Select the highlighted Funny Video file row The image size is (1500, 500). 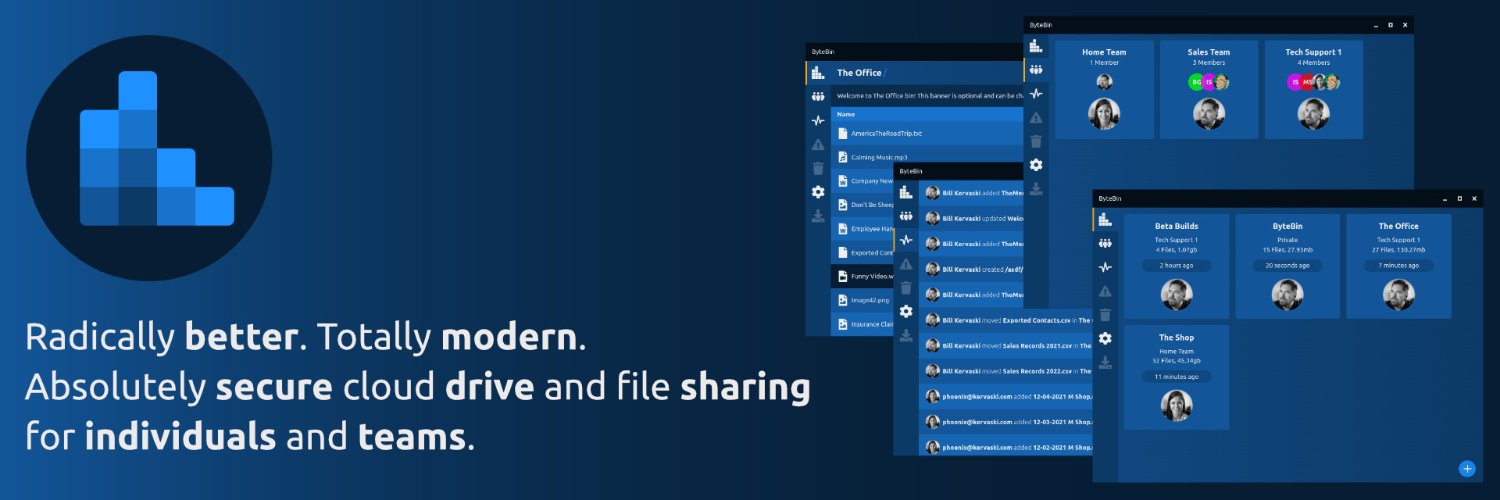pyautogui.click(x=863, y=277)
